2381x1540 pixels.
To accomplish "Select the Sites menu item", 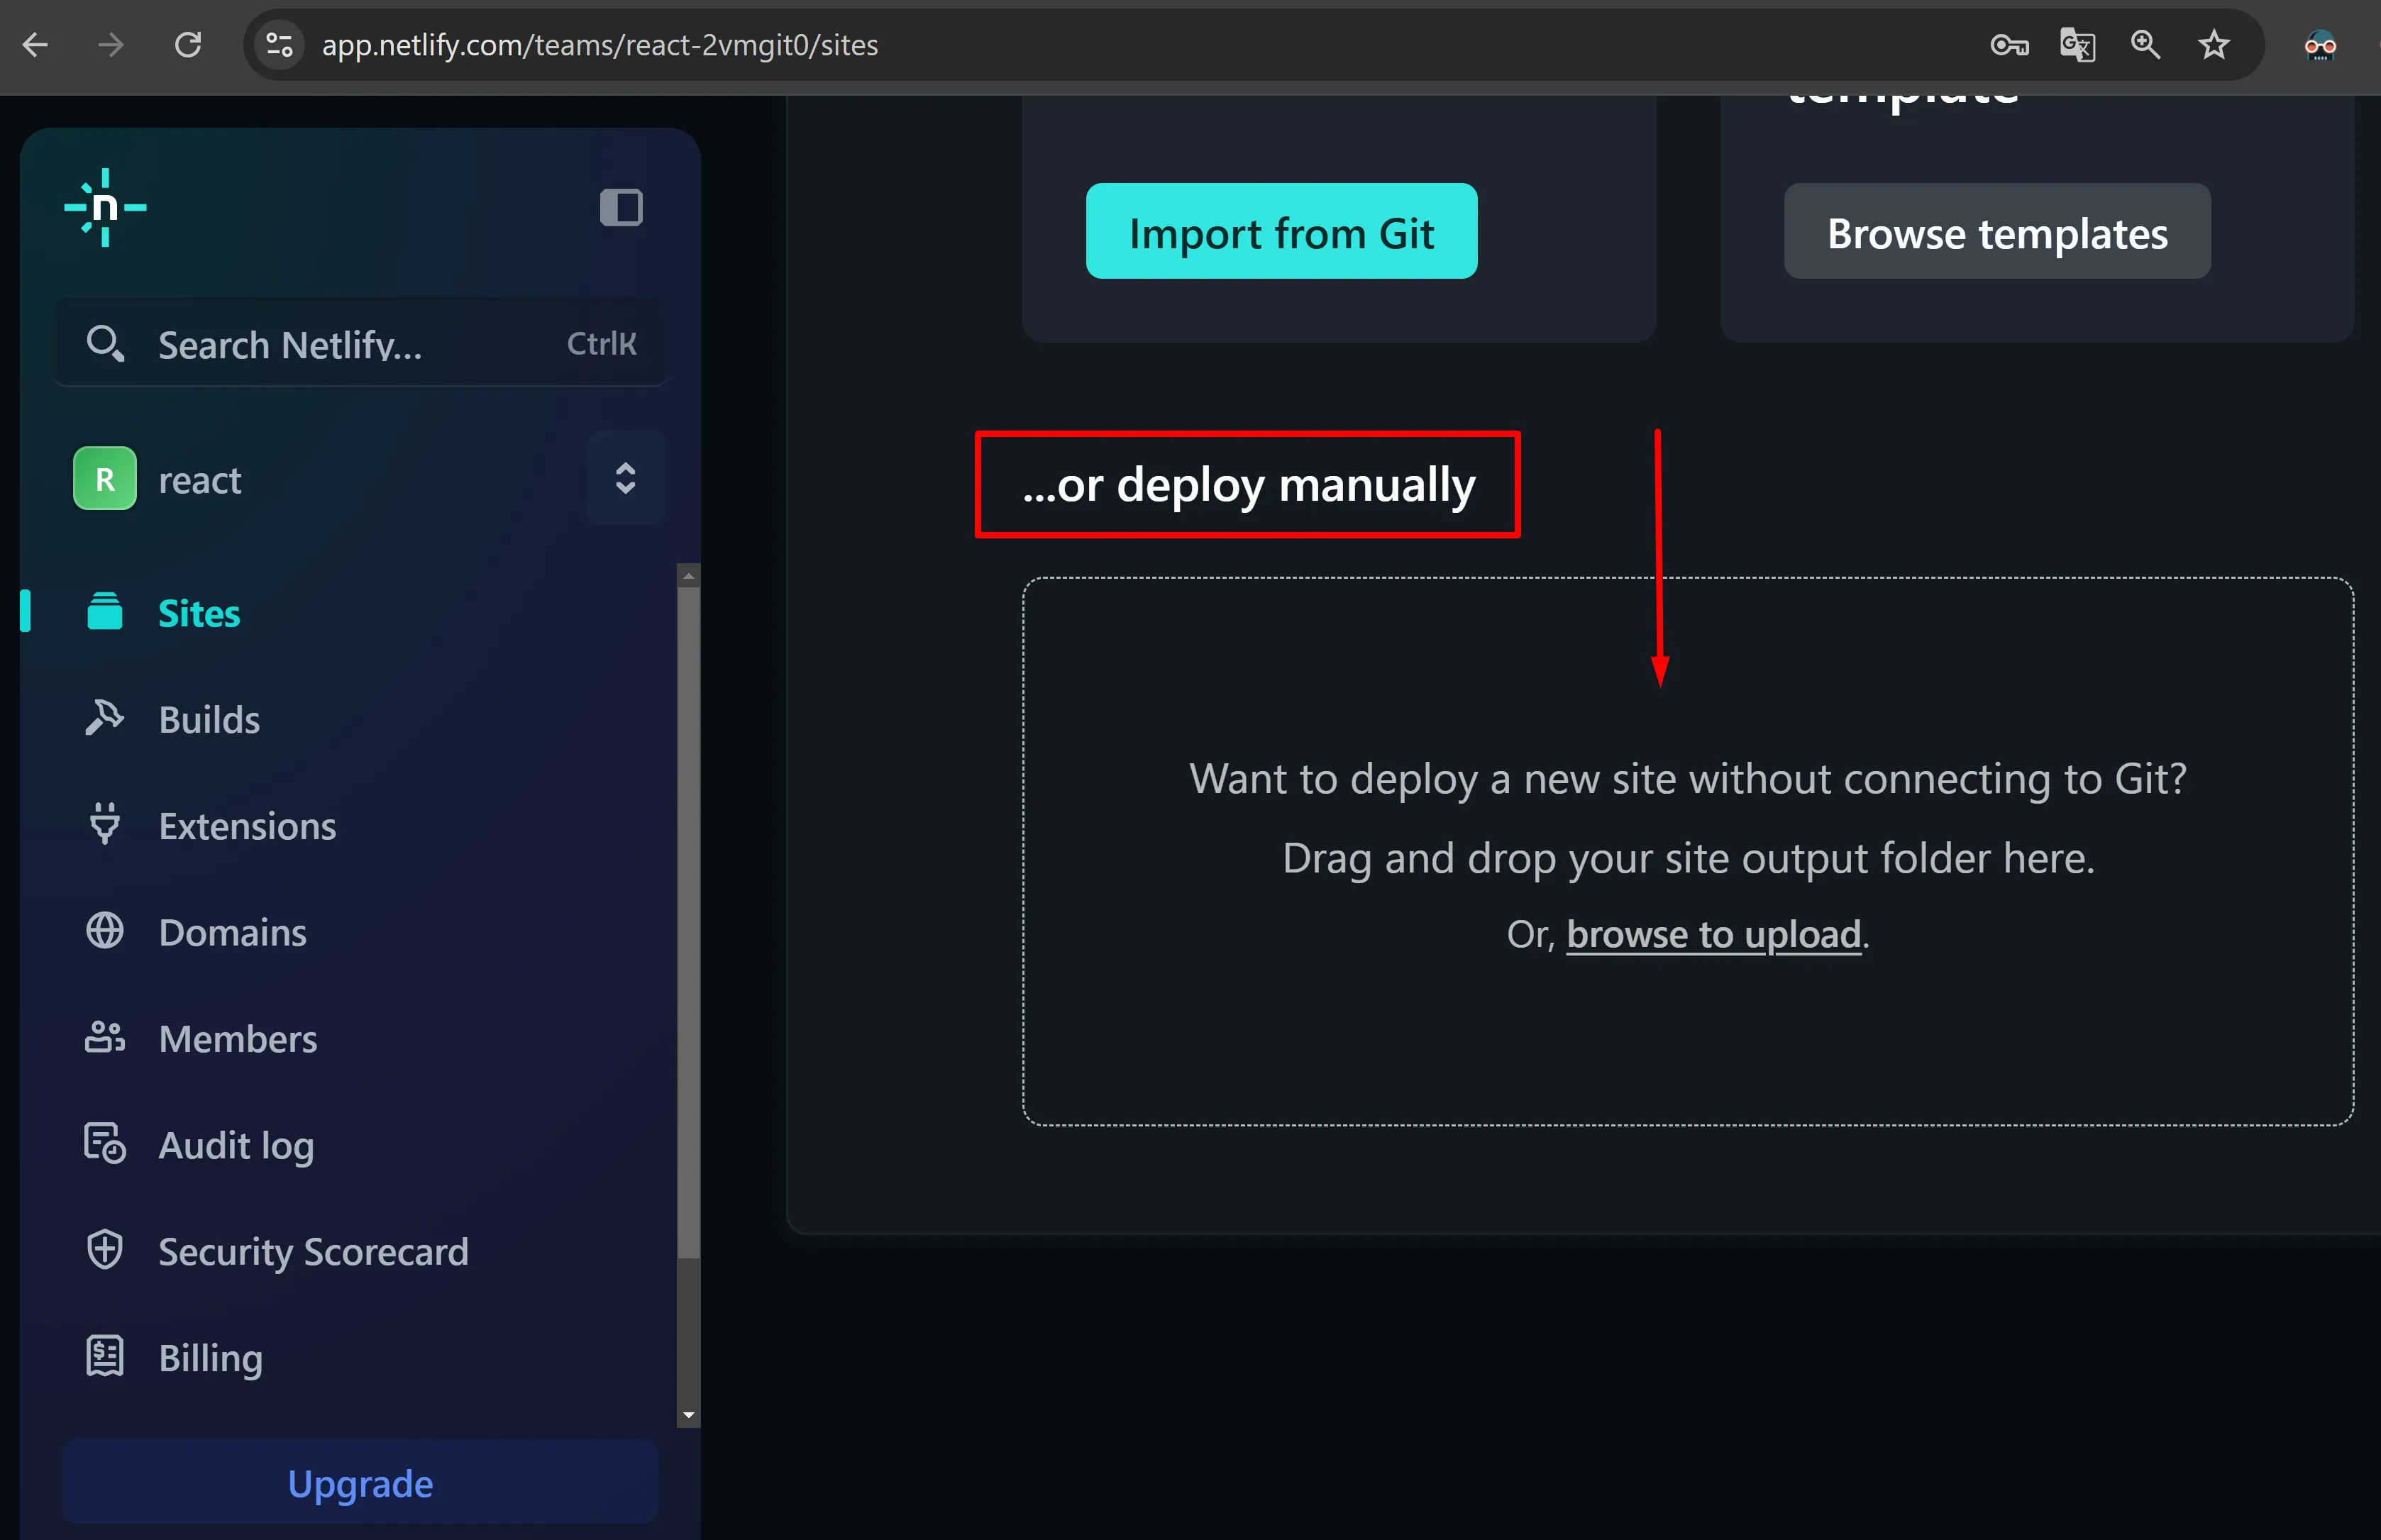I will tap(199, 613).
